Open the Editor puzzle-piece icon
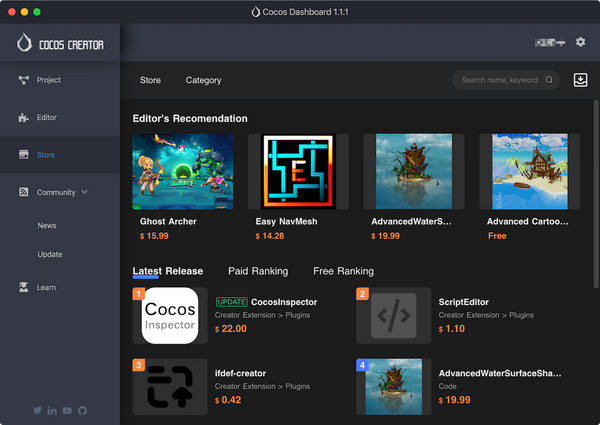Viewport: 600px width, 425px height. point(24,117)
